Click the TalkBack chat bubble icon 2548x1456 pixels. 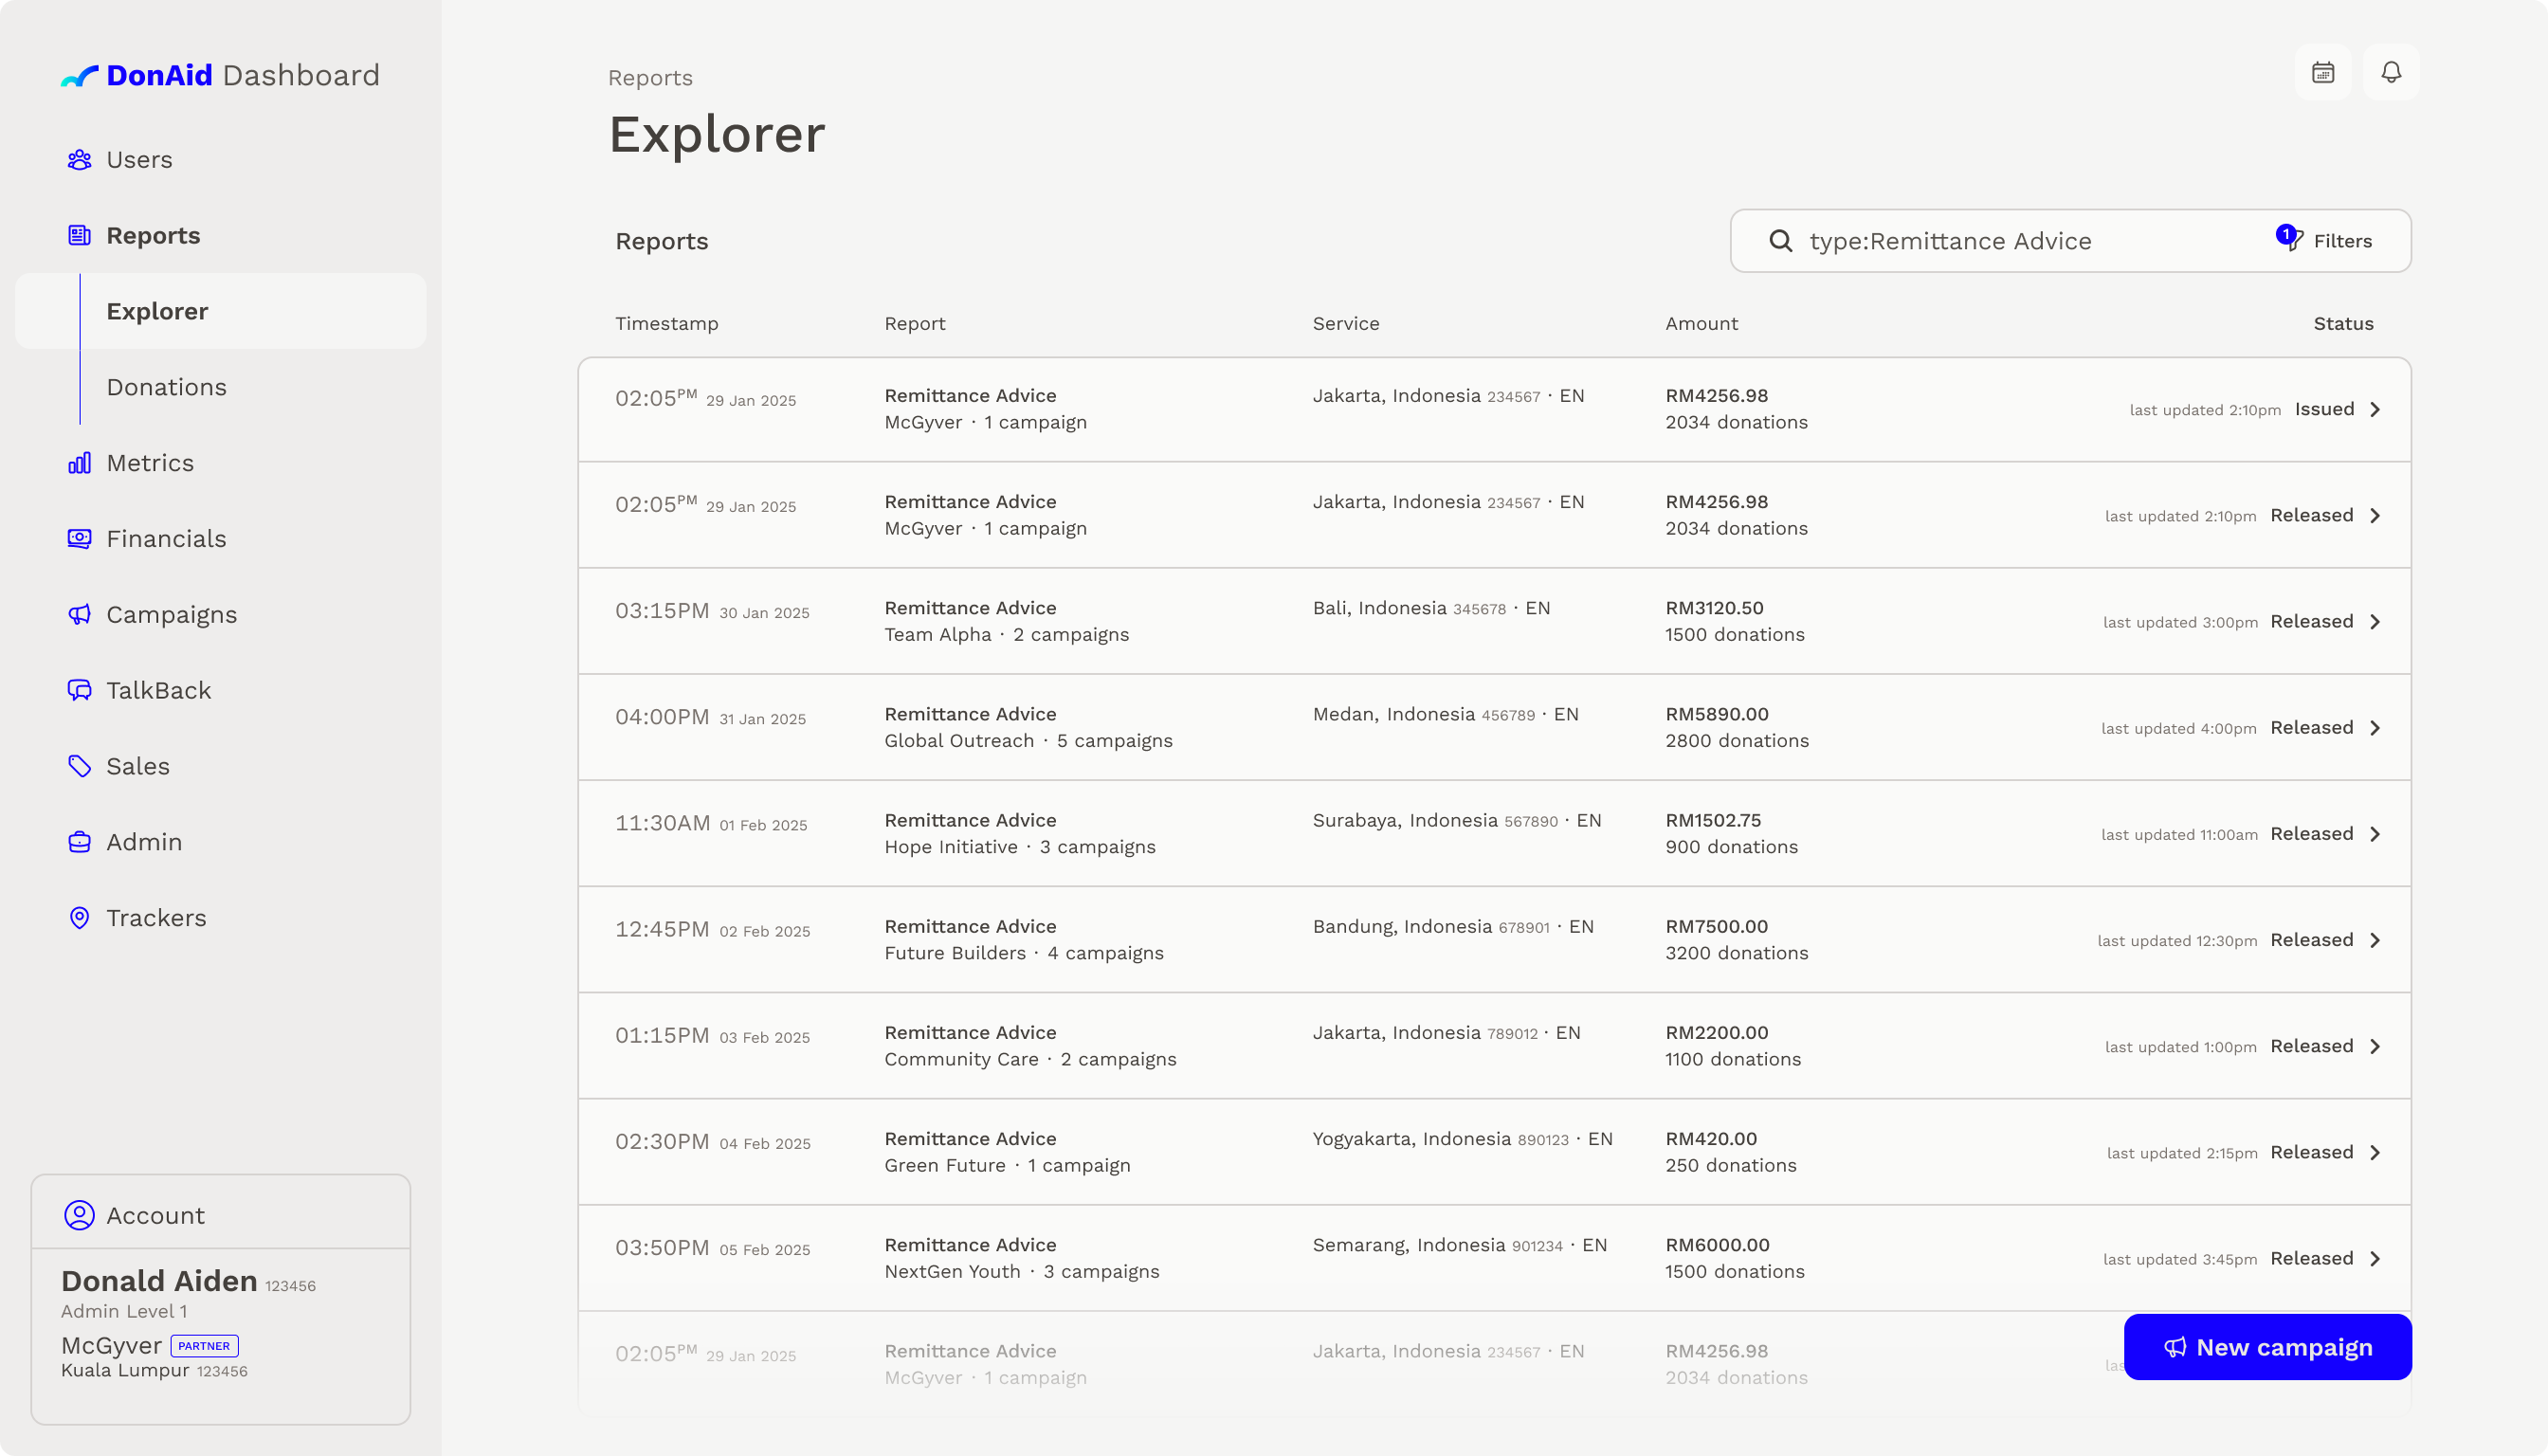tap(79, 690)
